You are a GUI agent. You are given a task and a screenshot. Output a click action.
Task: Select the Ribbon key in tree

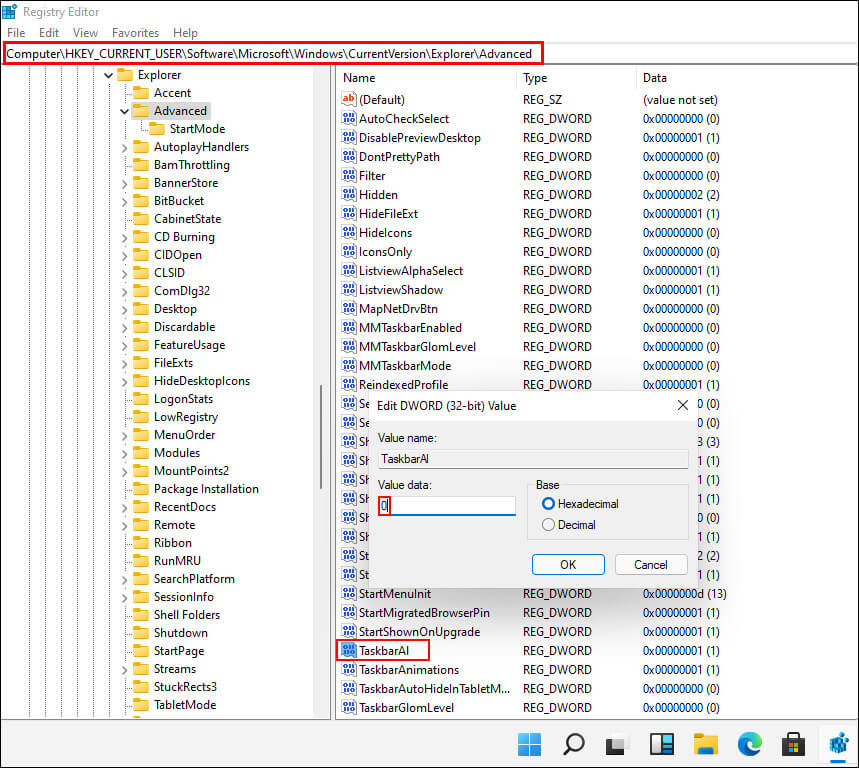click(x=173, y=543)
